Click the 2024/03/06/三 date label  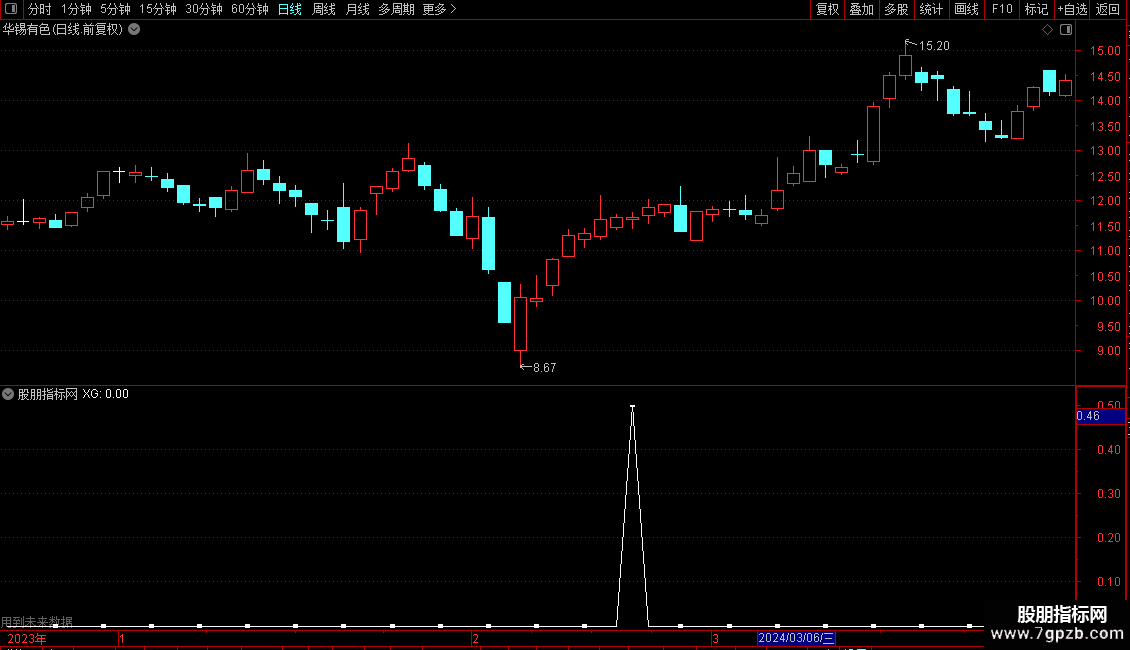(x=796, y=638)
